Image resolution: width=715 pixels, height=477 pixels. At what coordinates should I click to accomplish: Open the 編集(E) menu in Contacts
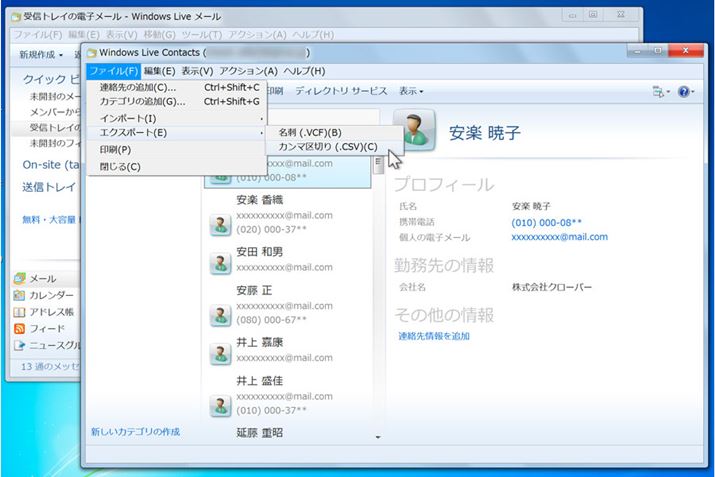click(160, 71)
